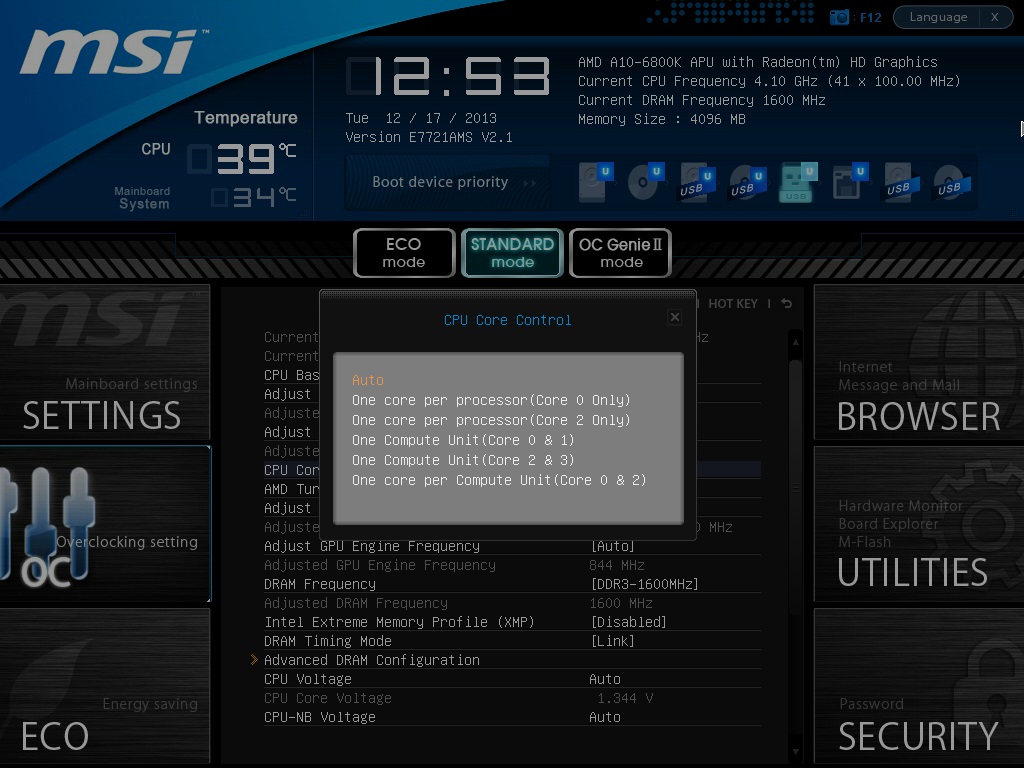The image size is (1024, 768).
Task: Click the CPU temperature 39°C readout
Action: (x=243, y=158)
